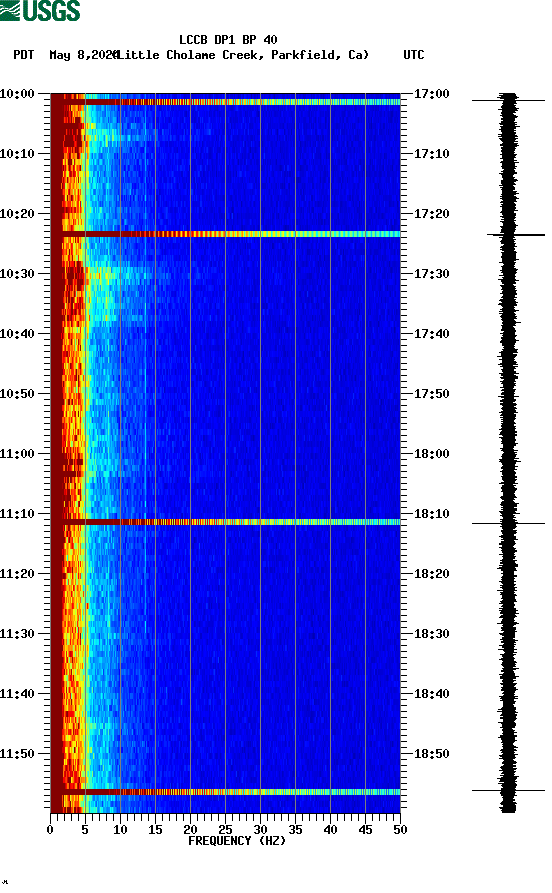This screenshot has width=552, height=893.
Task: Click the '45' frequency axis tick label
Action: point(365,830)
